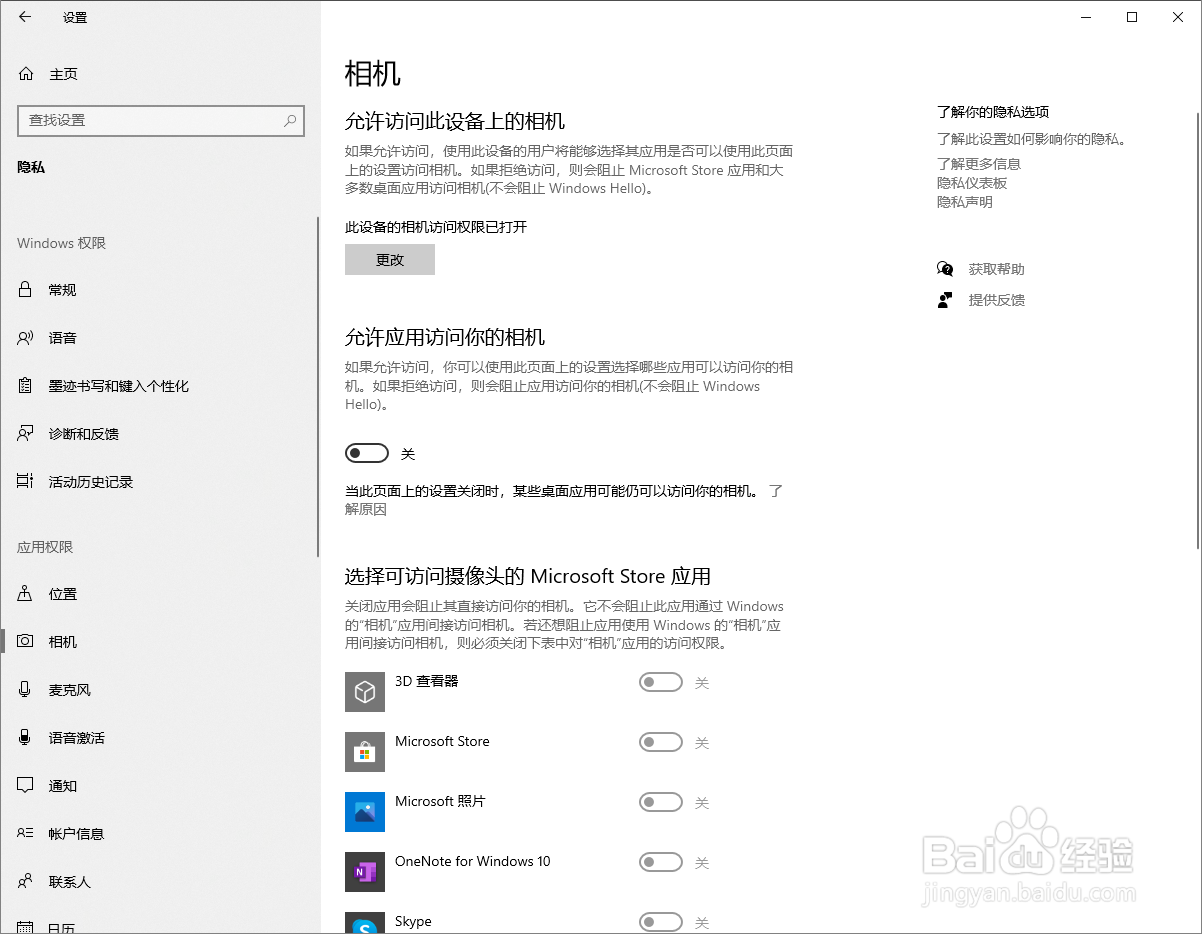The image size is (1202, 934).
Task: Open the 位置 (Location) privacy settings
Action: click(62, 593)
